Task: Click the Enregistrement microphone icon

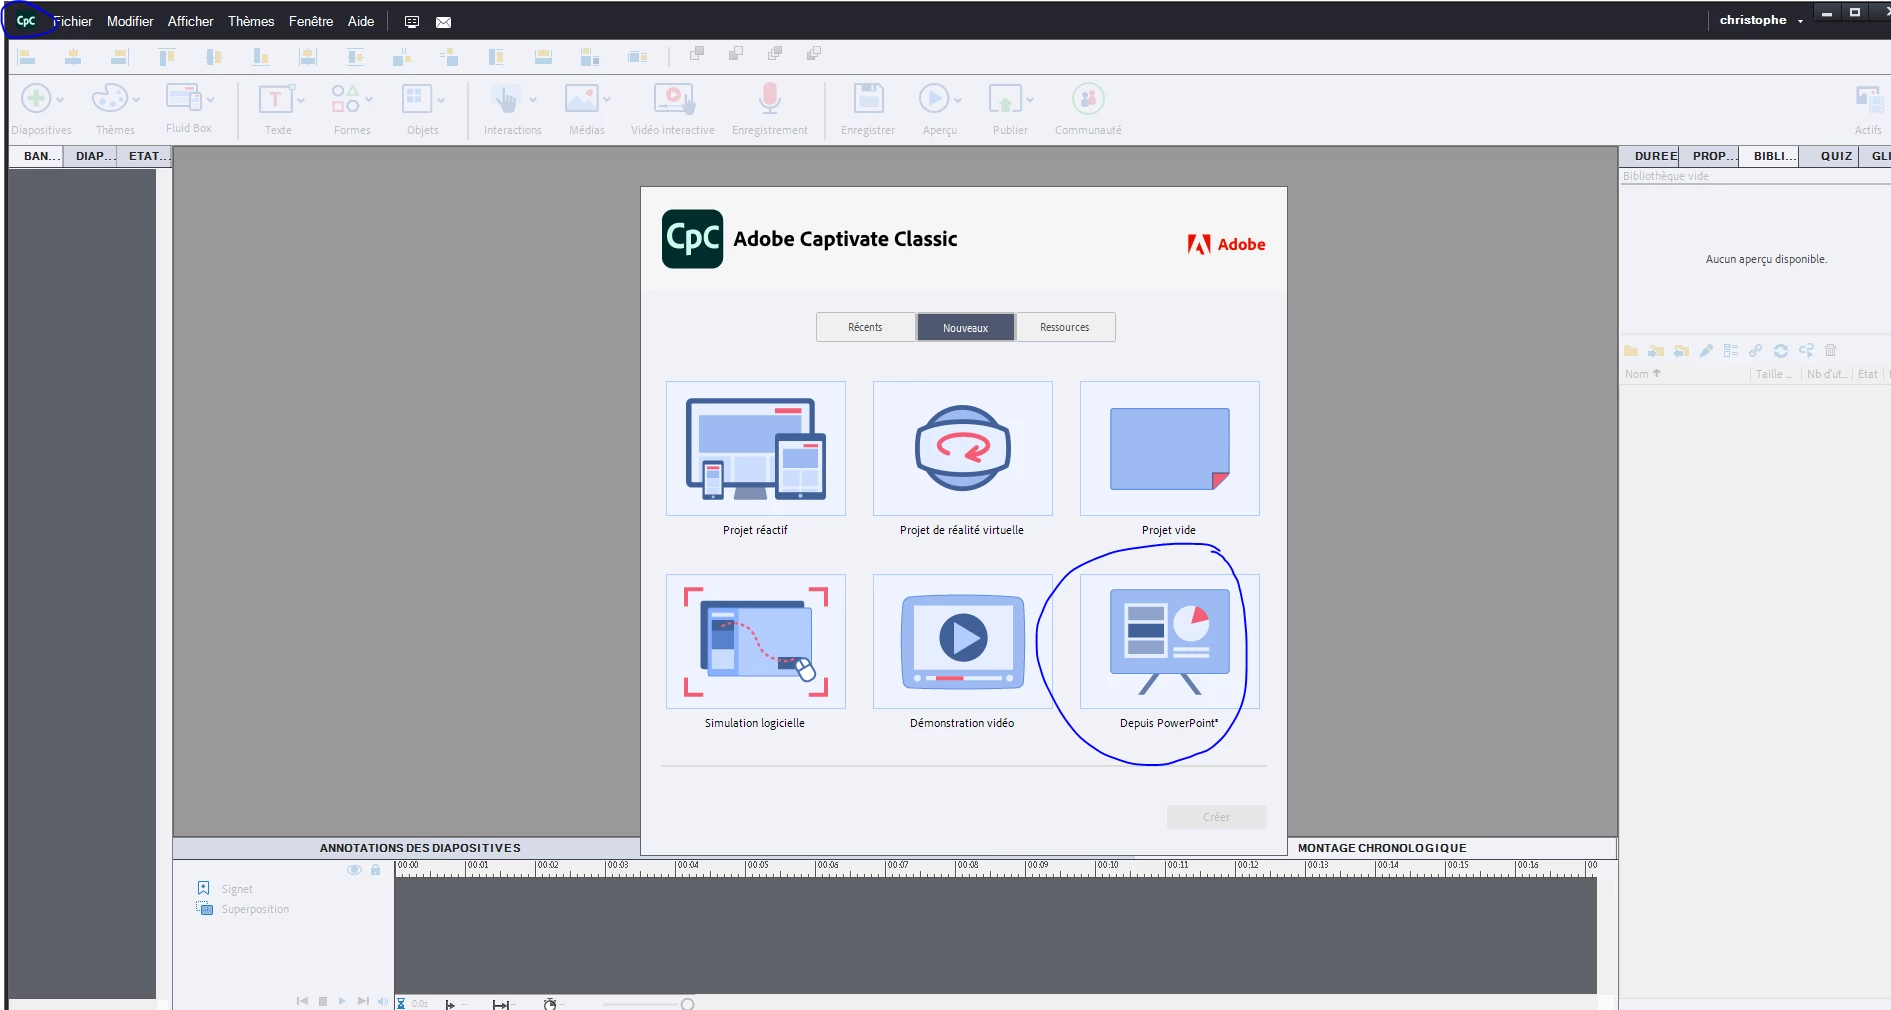Action: (769, 99)
